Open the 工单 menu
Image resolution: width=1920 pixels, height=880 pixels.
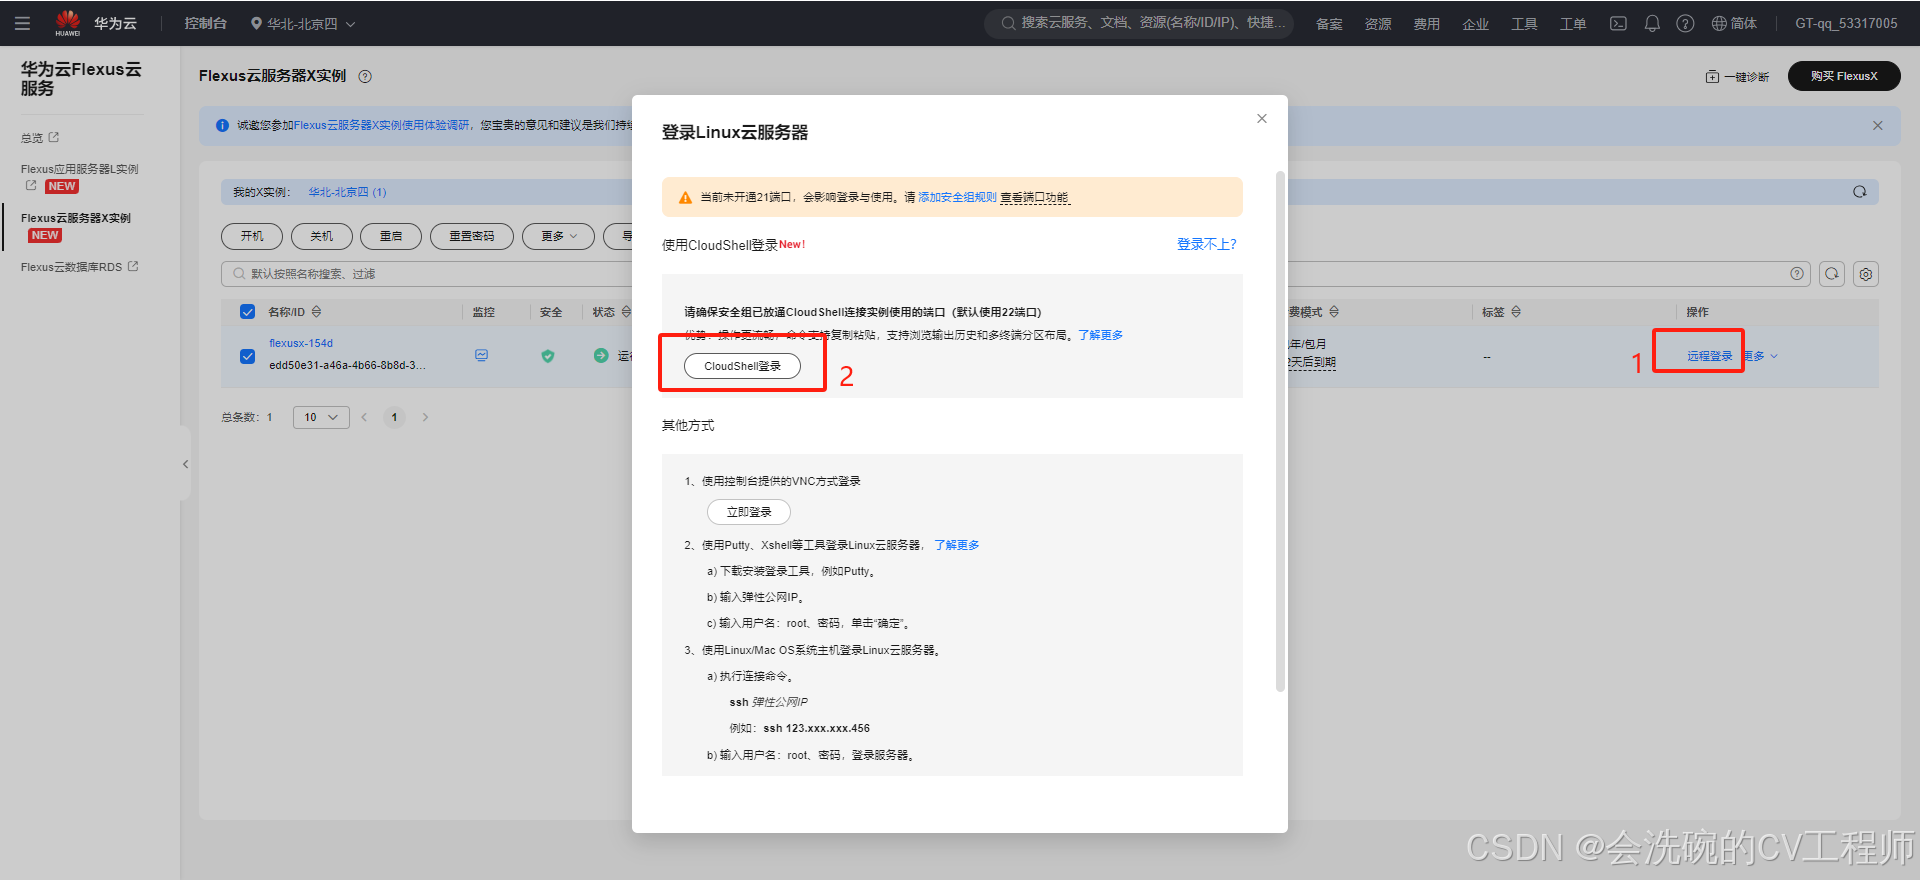pyautogui.click(x=1573, y=24)
